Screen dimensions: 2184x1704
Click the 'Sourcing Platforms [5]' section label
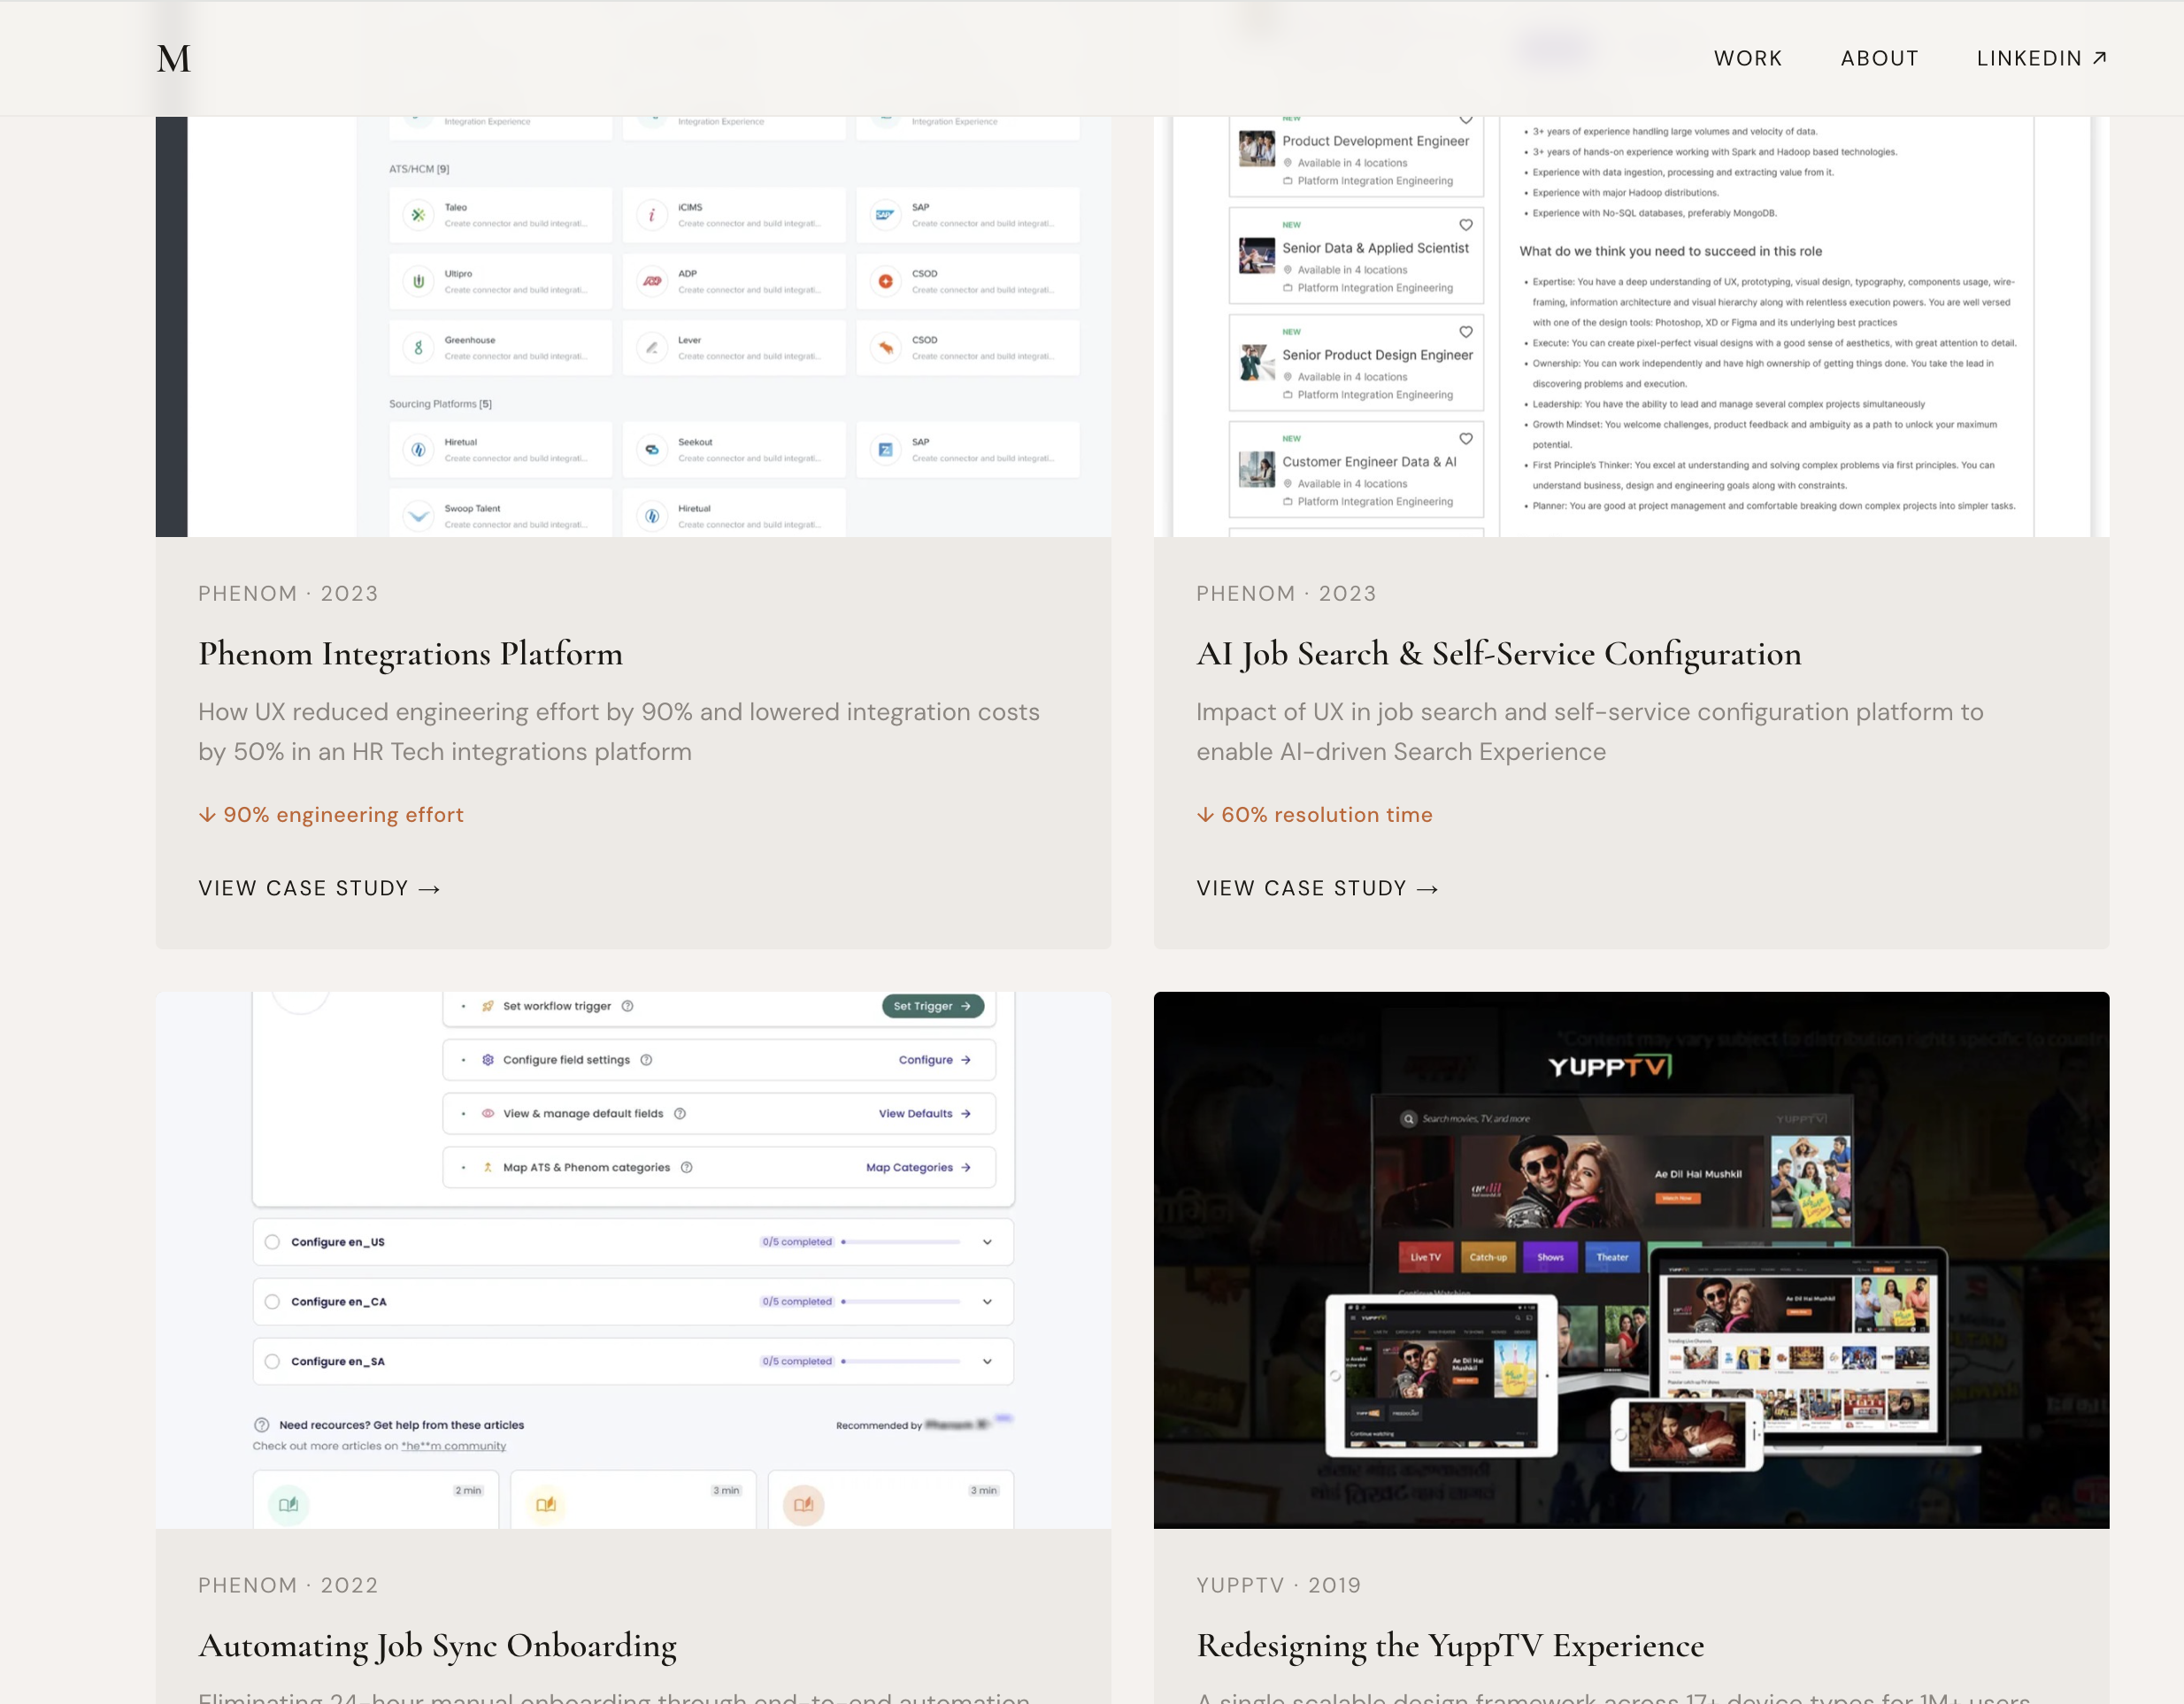coord(440,404)
